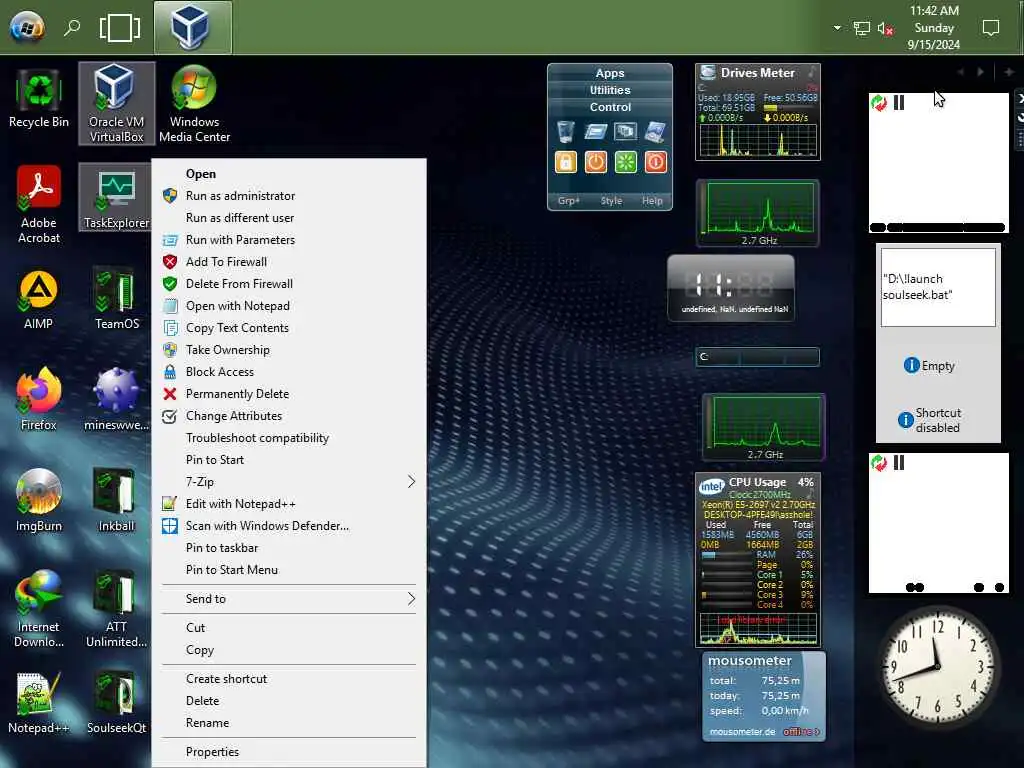Choose Run with Parameters
Image resolution: width=1024 pixels, height=768 pixels.
click(289, 240)
